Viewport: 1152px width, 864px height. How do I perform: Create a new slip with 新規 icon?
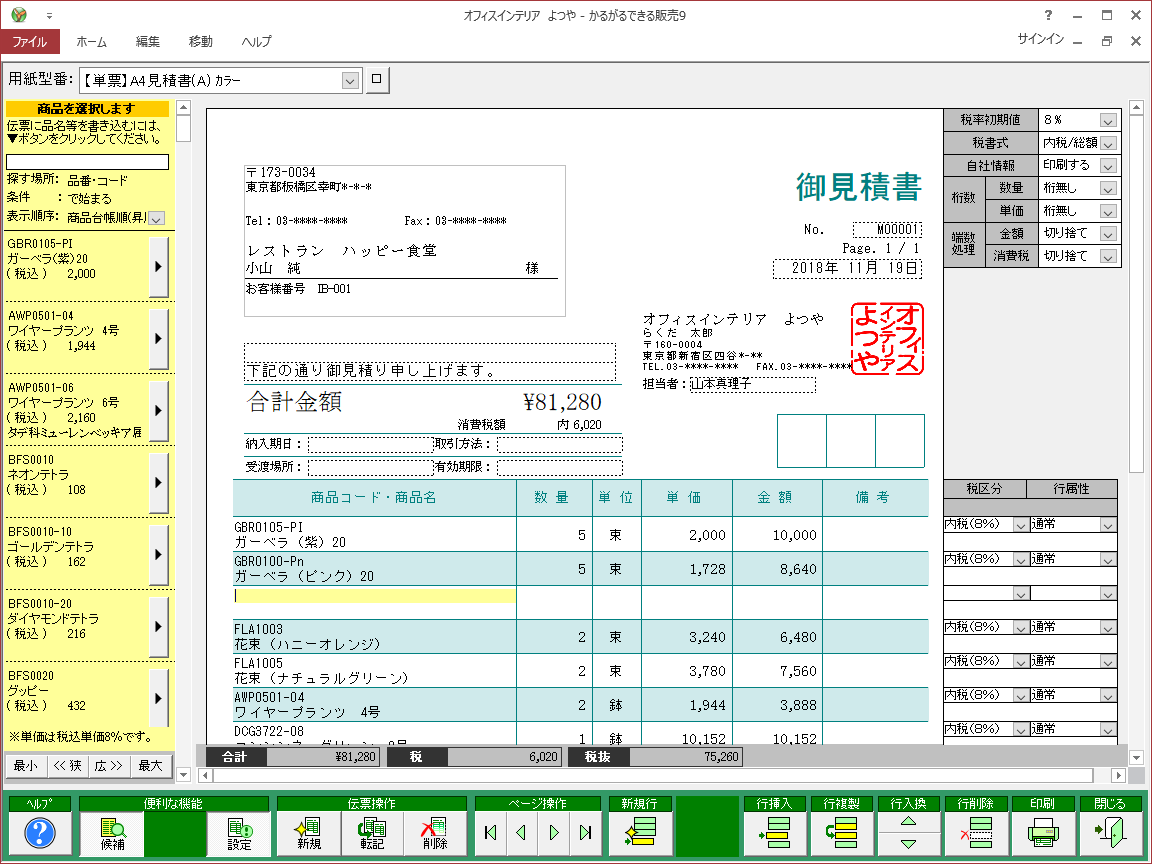[309, 833]
